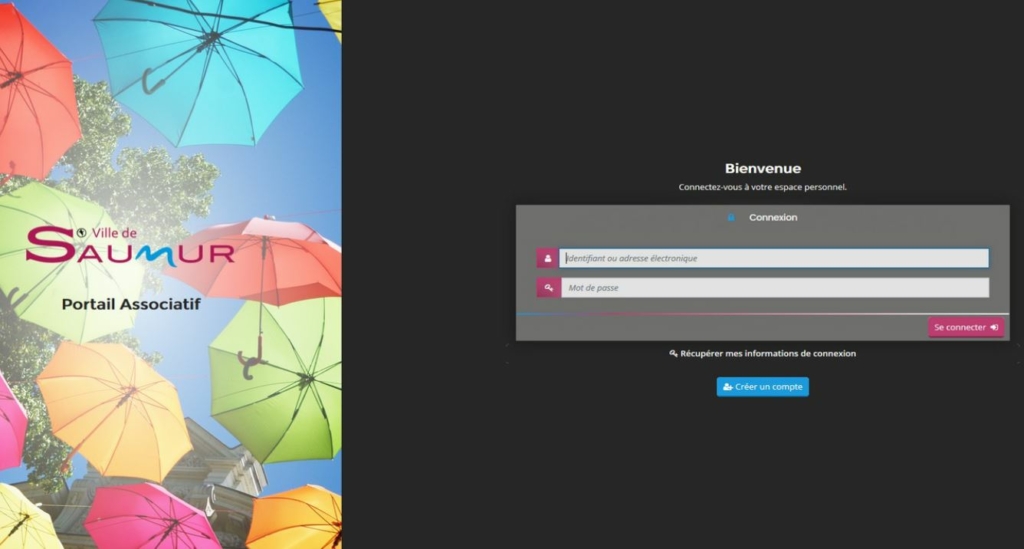Click the key icon beside the password field
Viewport: 1024px width, 549px height.
point(549,287)
